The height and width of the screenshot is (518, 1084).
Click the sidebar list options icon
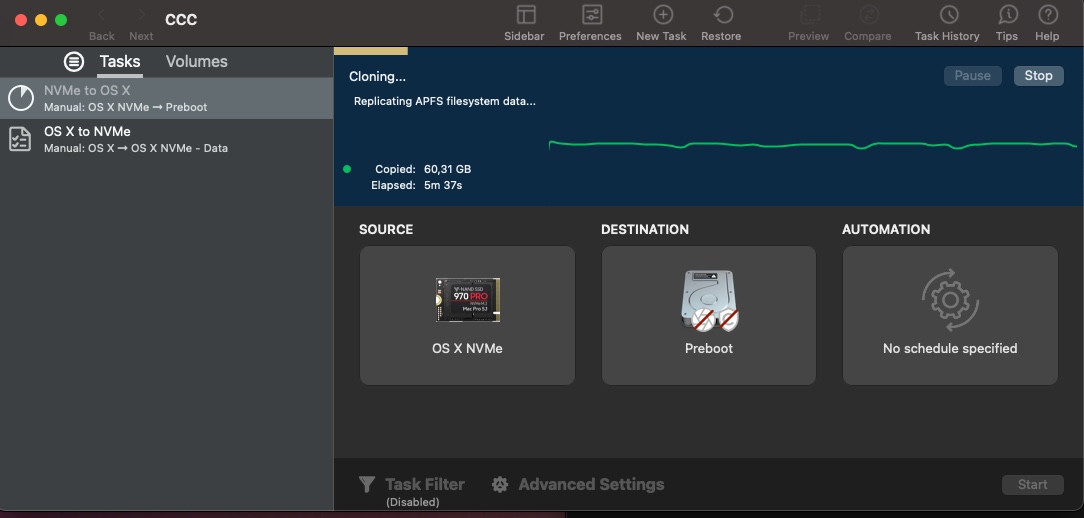74,62
